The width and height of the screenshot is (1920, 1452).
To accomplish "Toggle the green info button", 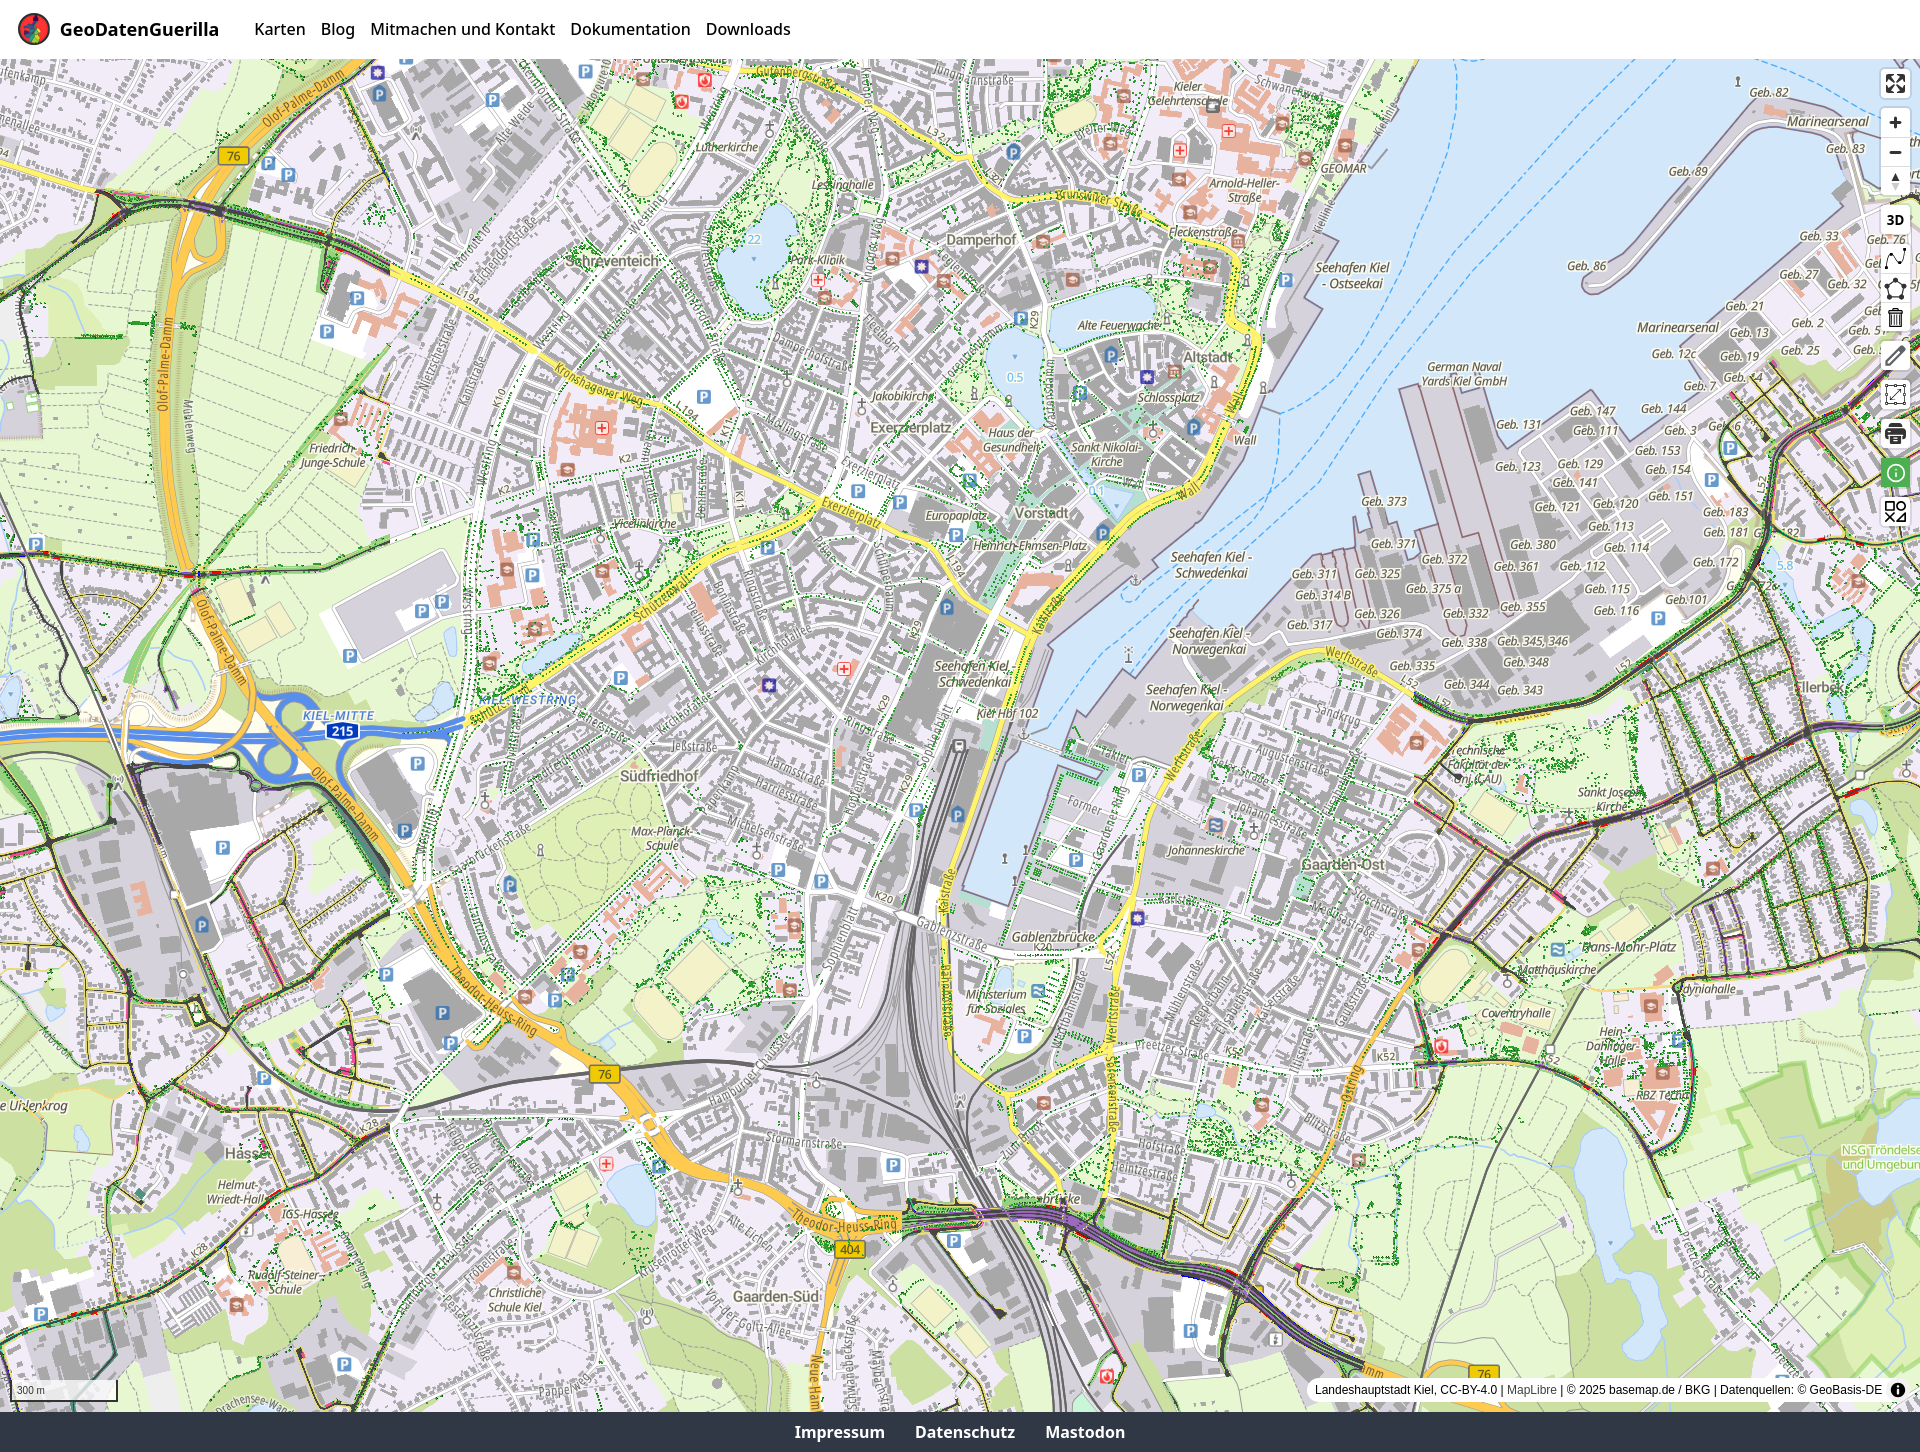I will click(x=1895, y=473).
